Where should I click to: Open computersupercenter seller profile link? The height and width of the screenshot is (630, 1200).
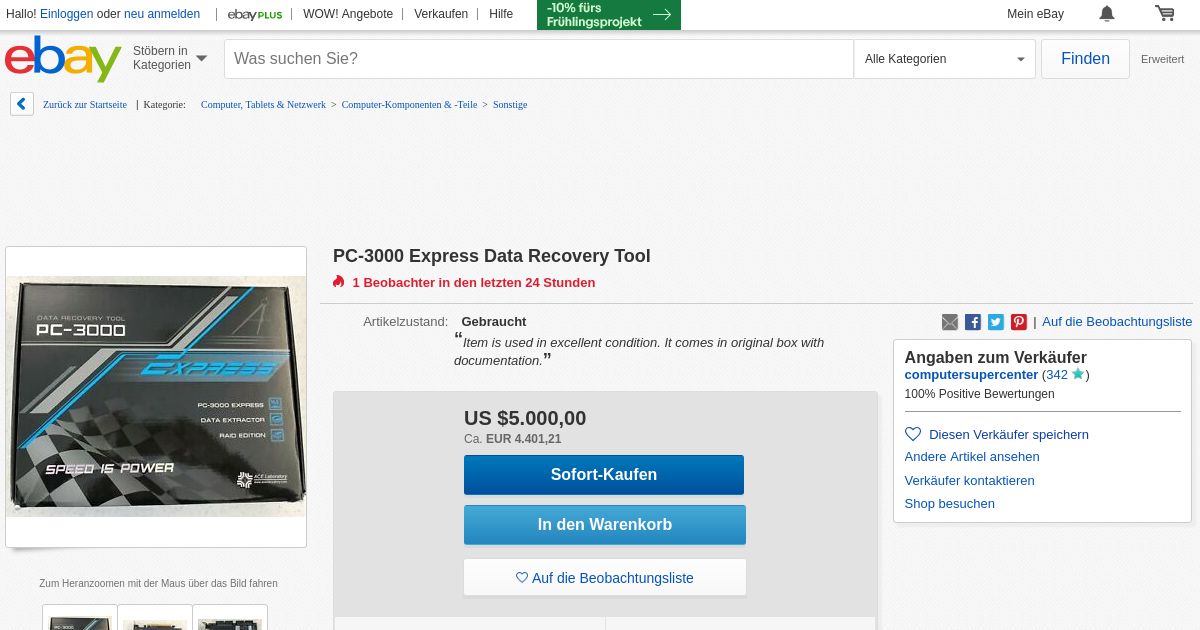[x=971, y=375]
